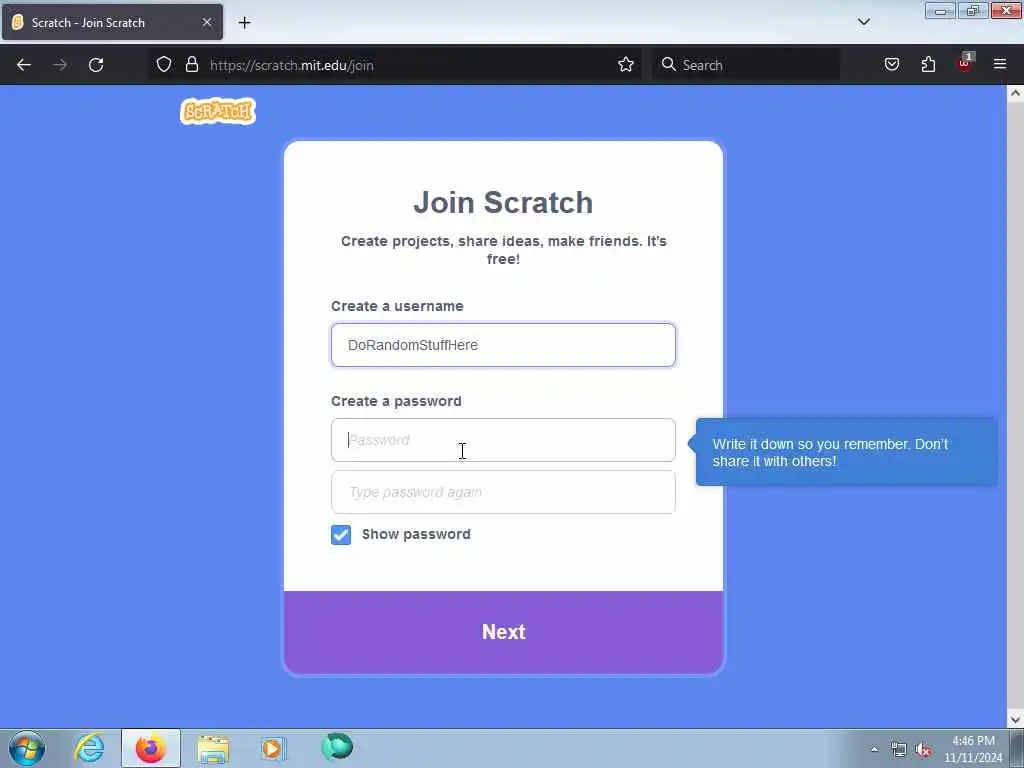Screen dimensions: 1024x768
Task: Click the Join Scratch heading
Action: click(x=503, y=202)
